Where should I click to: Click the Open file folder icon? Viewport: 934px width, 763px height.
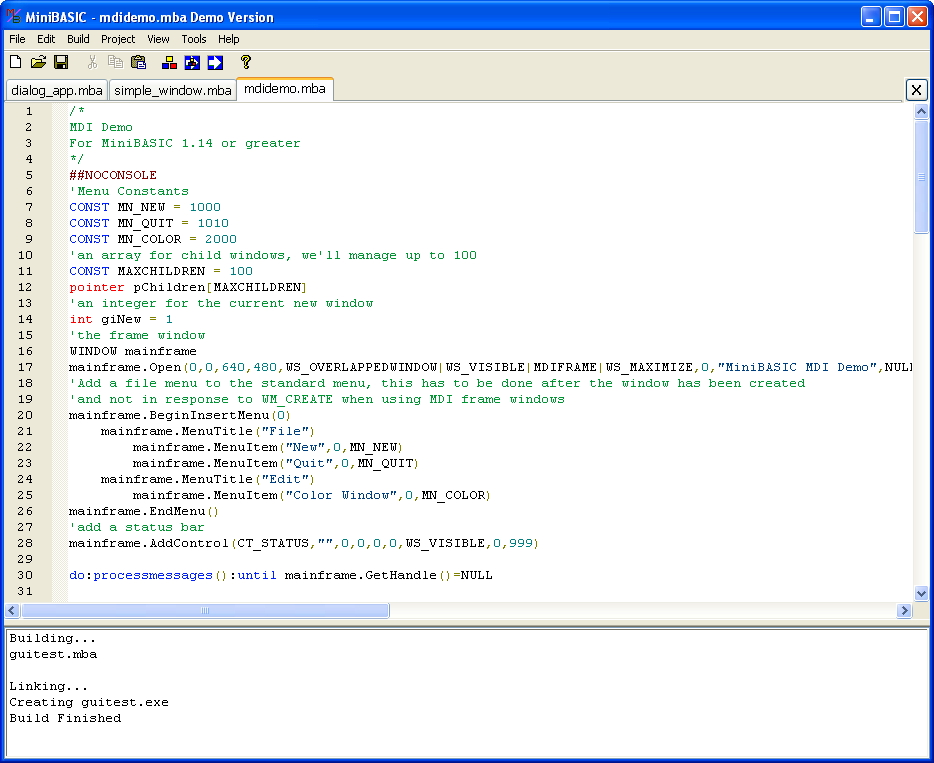pos(39,62)
